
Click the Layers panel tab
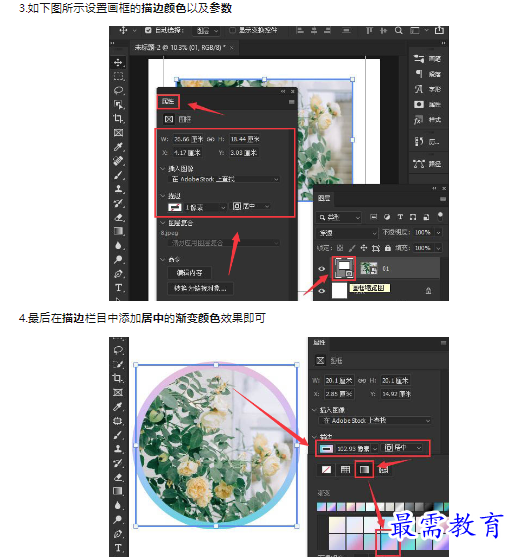pyautogui.click(x=324, y=198)
